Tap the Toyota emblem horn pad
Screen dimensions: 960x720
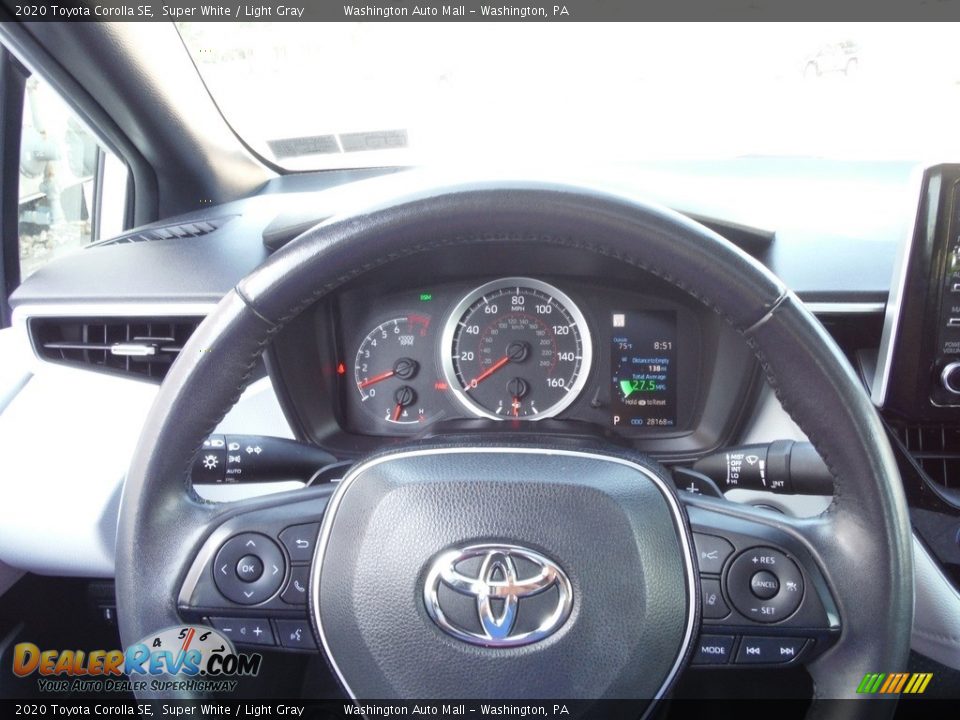tap(499, 594)
